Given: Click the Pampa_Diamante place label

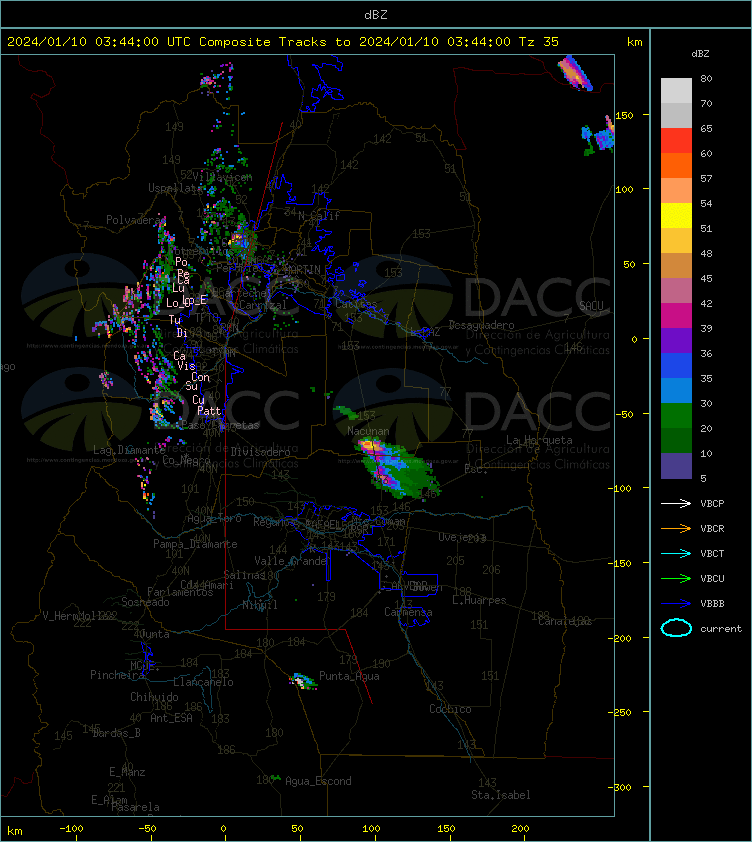Looking at the screenshot, I should point(195,544).
